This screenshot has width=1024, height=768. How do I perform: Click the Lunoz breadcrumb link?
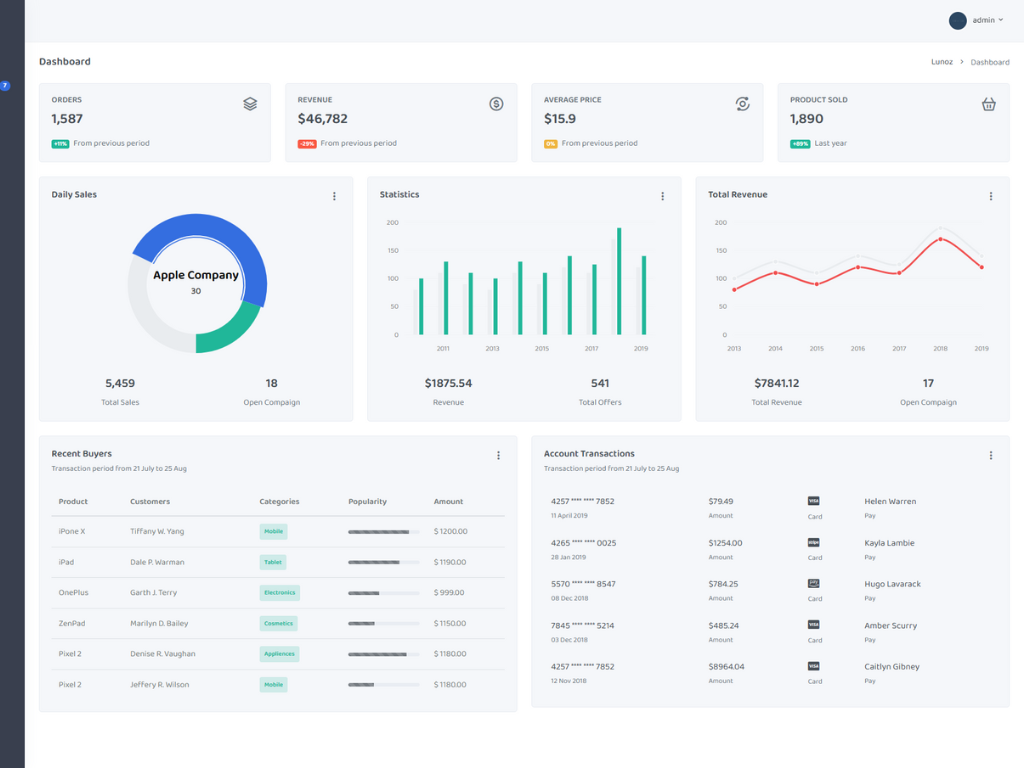[x=943, y=62]
